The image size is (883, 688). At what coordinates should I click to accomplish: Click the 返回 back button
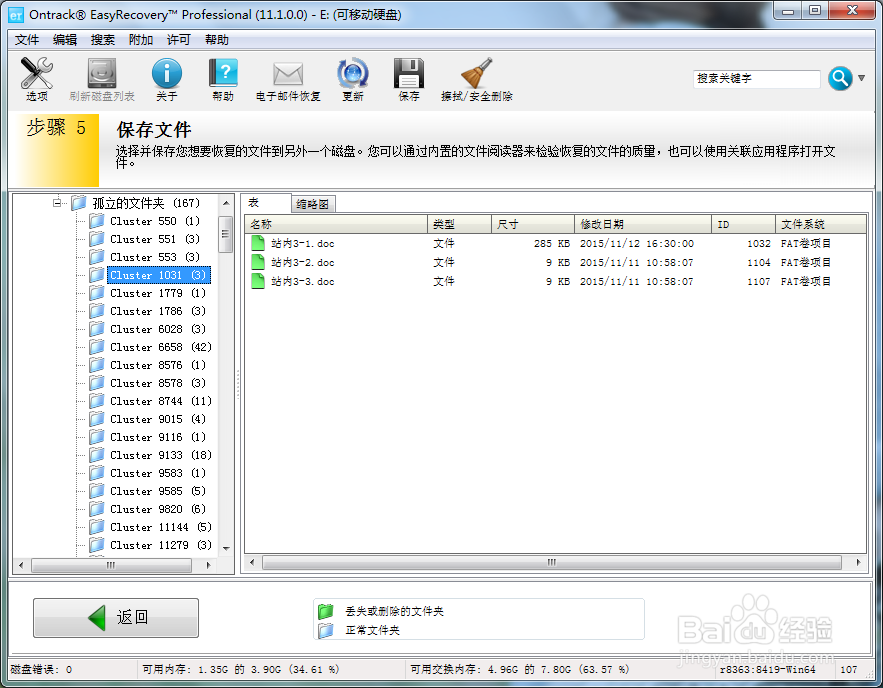116,618
